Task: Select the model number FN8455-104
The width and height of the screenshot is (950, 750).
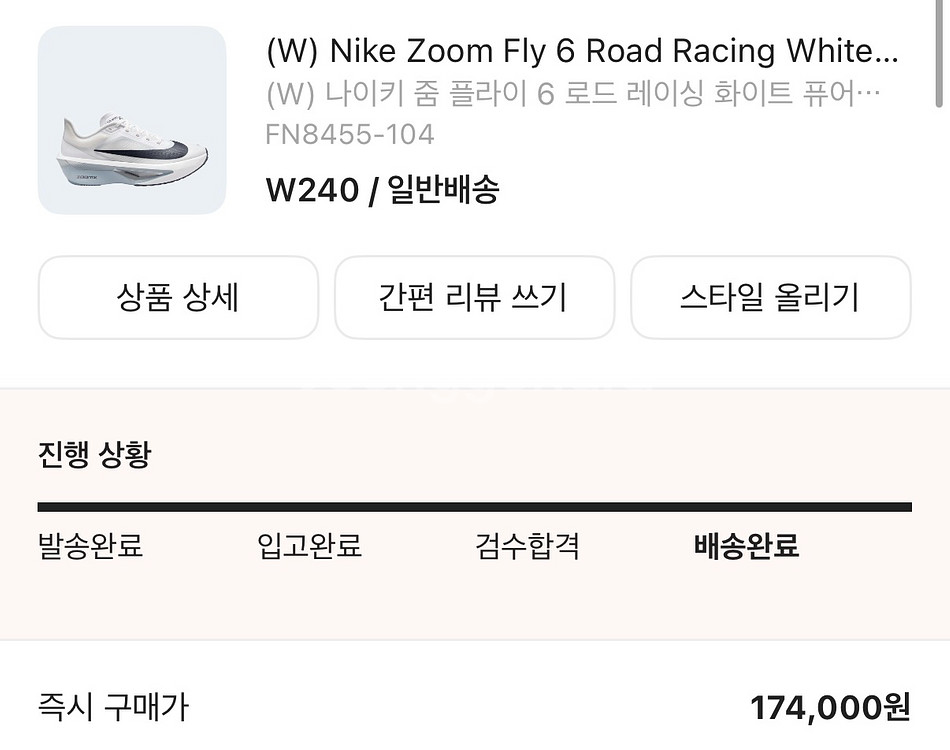Action: point(350,134)
